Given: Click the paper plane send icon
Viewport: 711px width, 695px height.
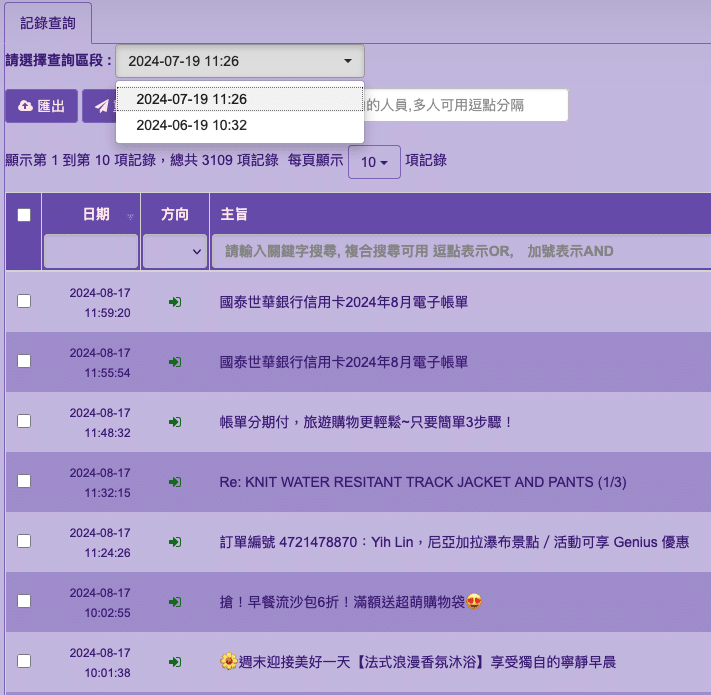Looking at the screenshot, I should pos(102,106).
